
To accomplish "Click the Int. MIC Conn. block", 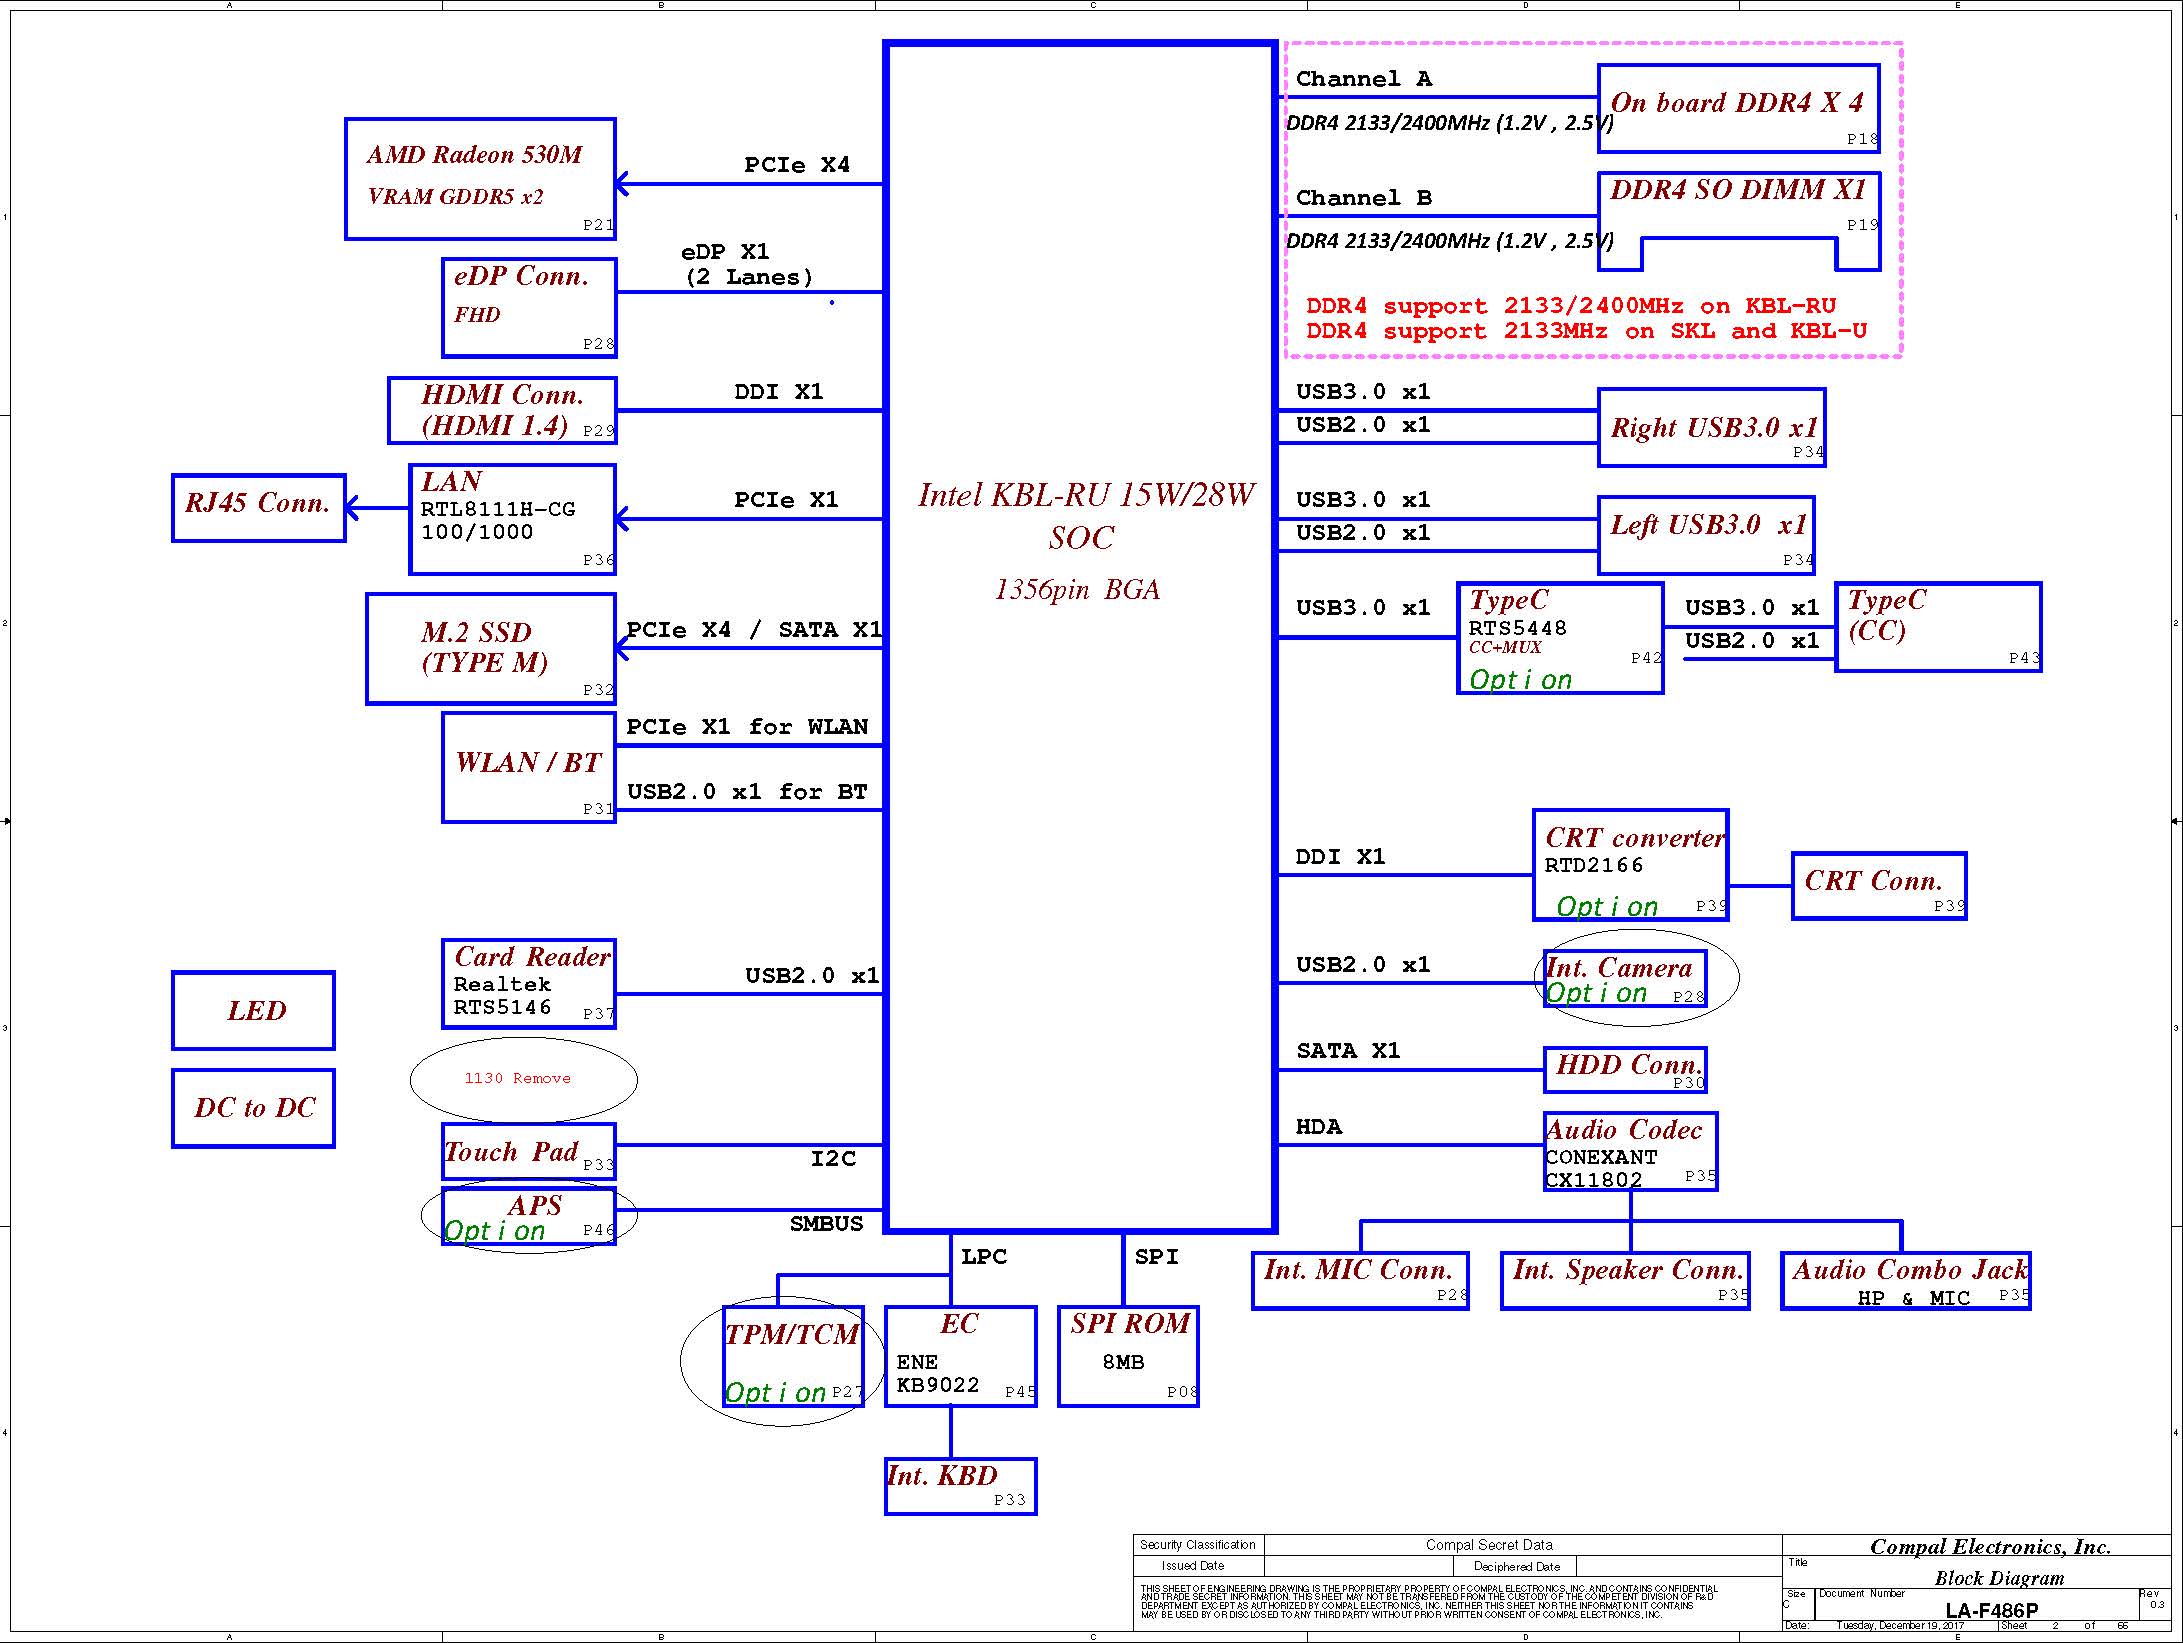I will coord(1360,1280).
